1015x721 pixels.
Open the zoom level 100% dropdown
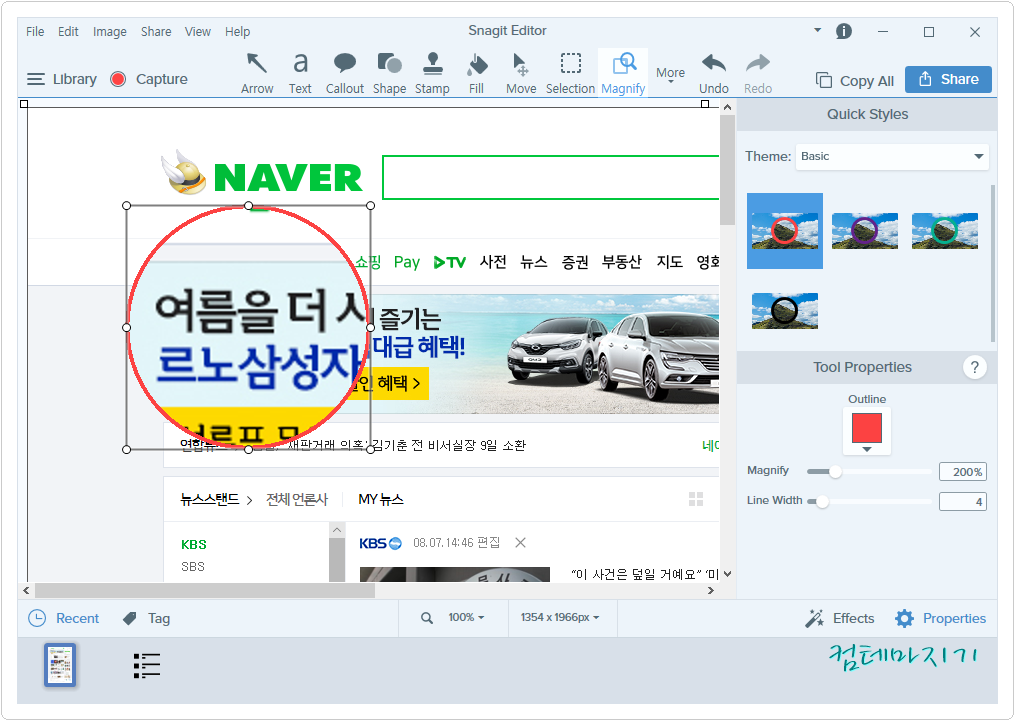point(466,617)
